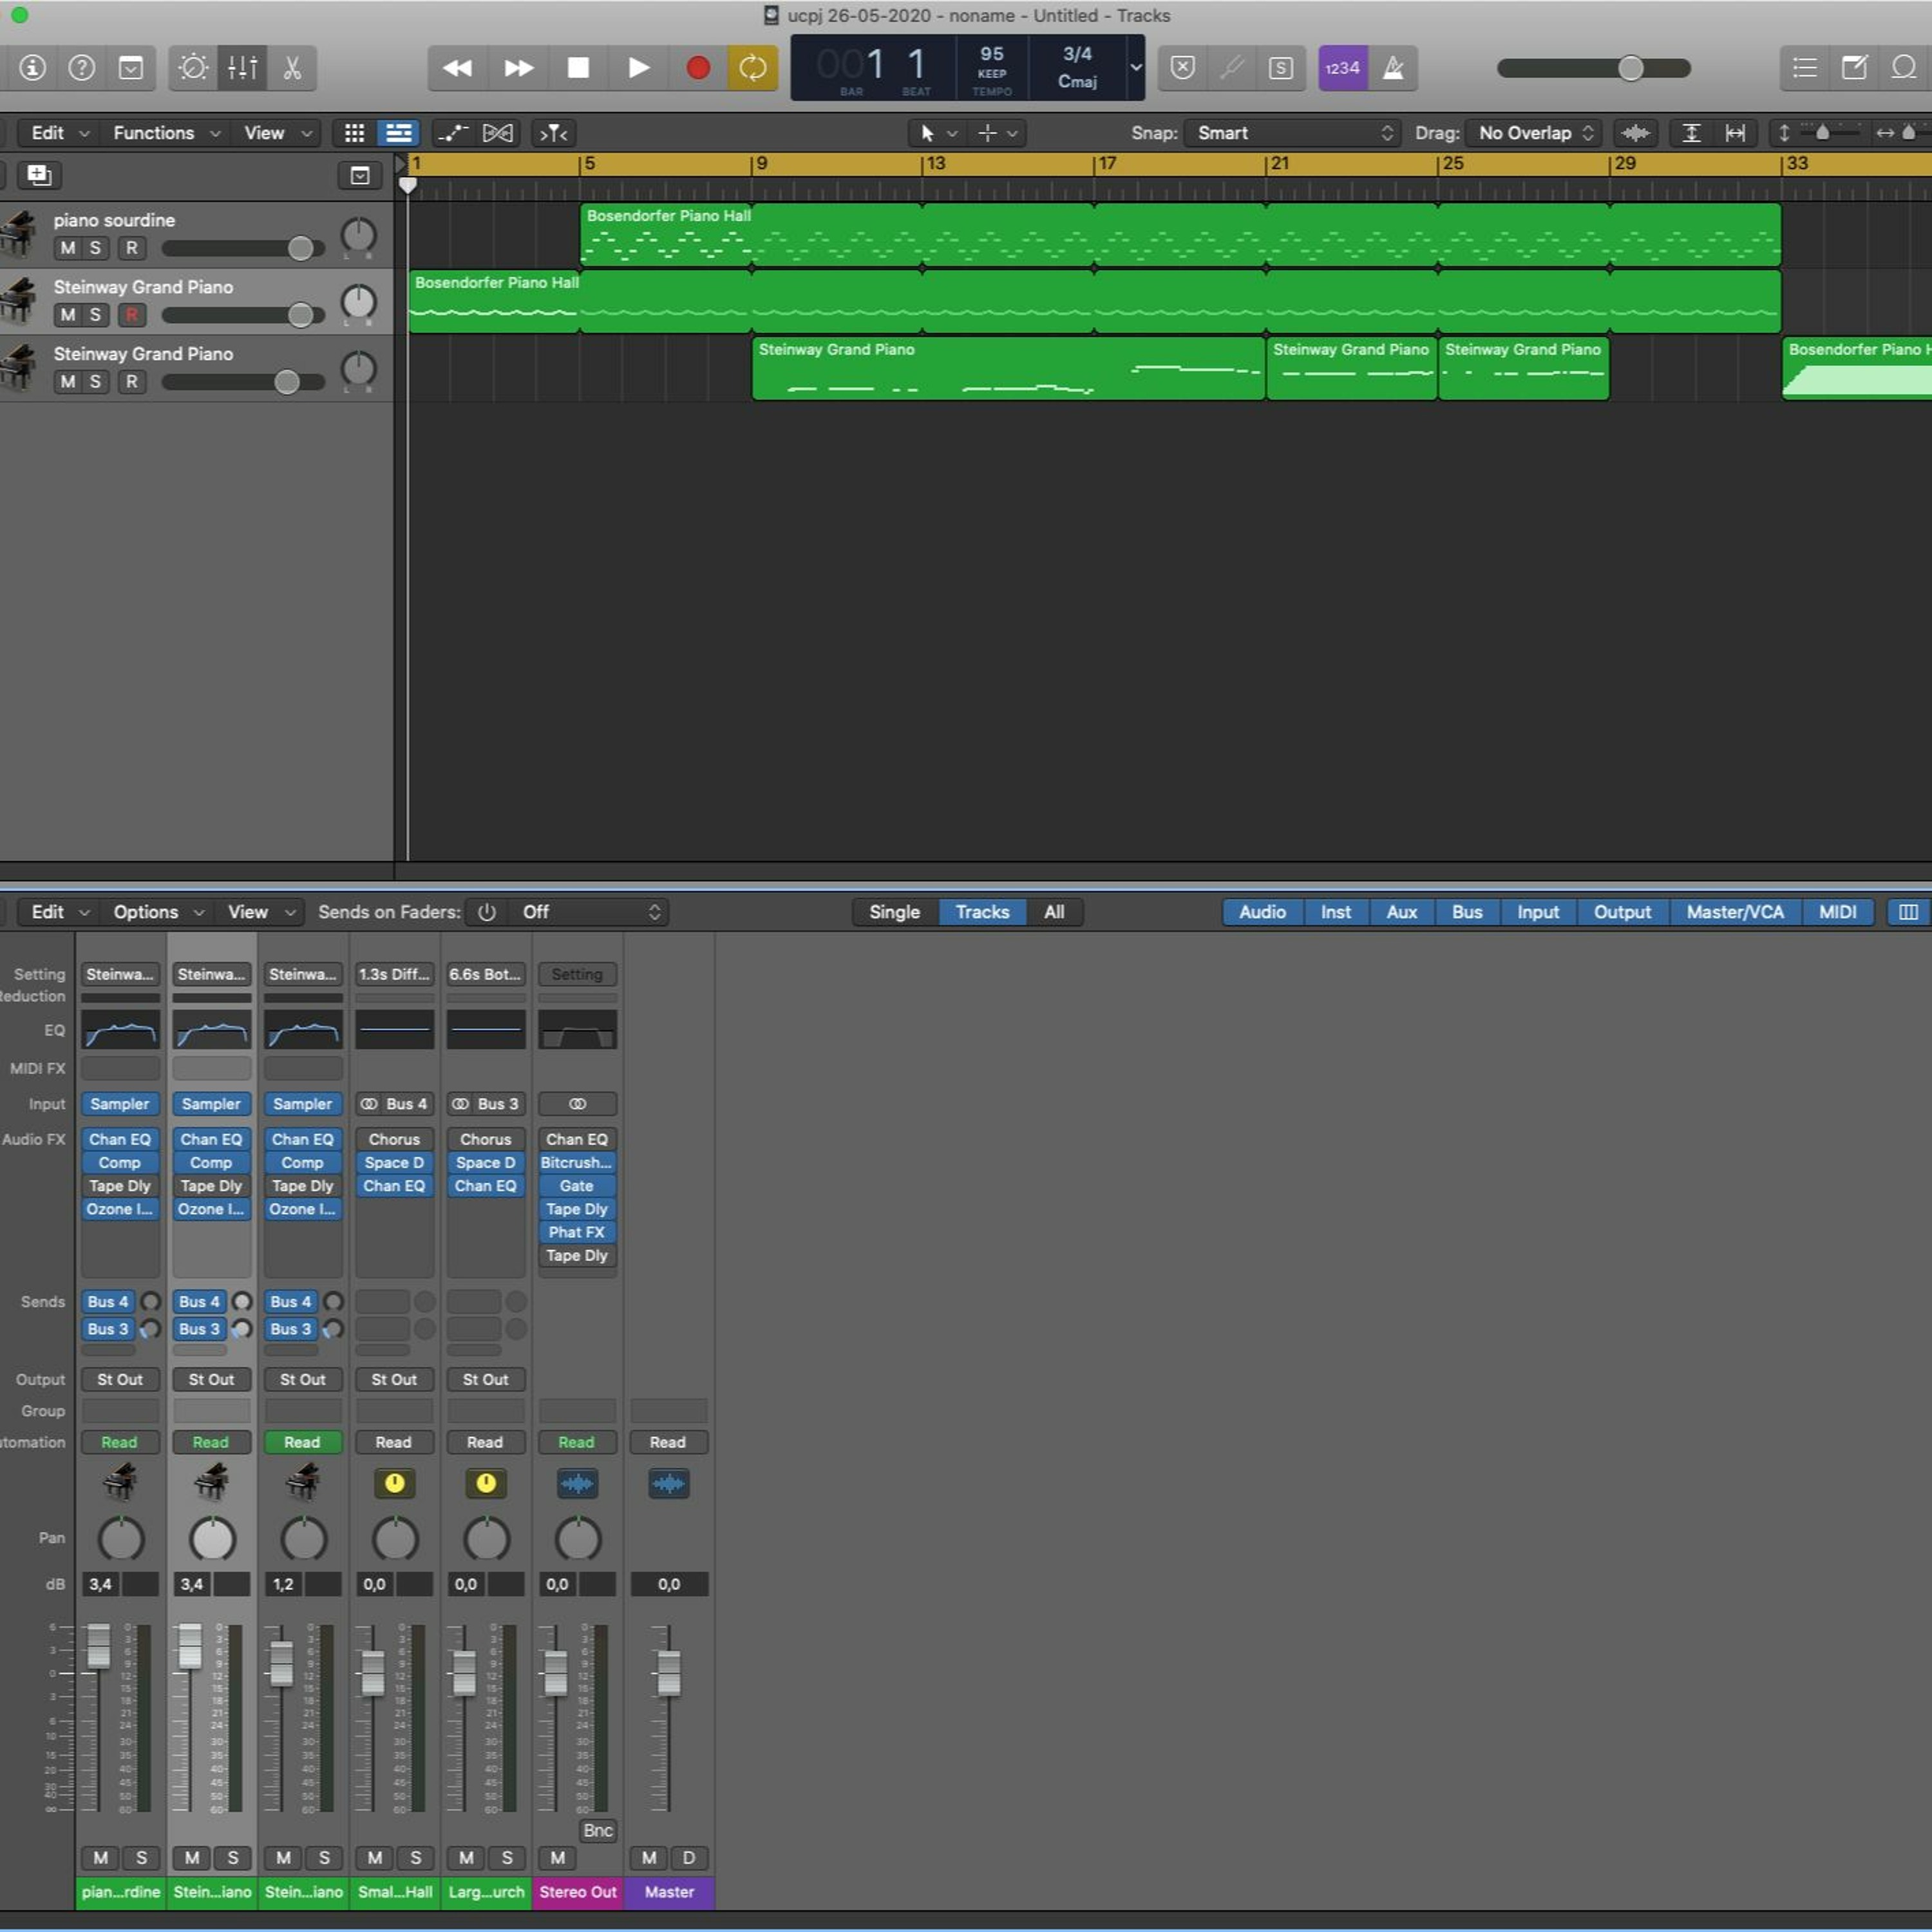Open the Drag No Overlap dropdown
1932x1932 pixels.
coord(1534,133)
